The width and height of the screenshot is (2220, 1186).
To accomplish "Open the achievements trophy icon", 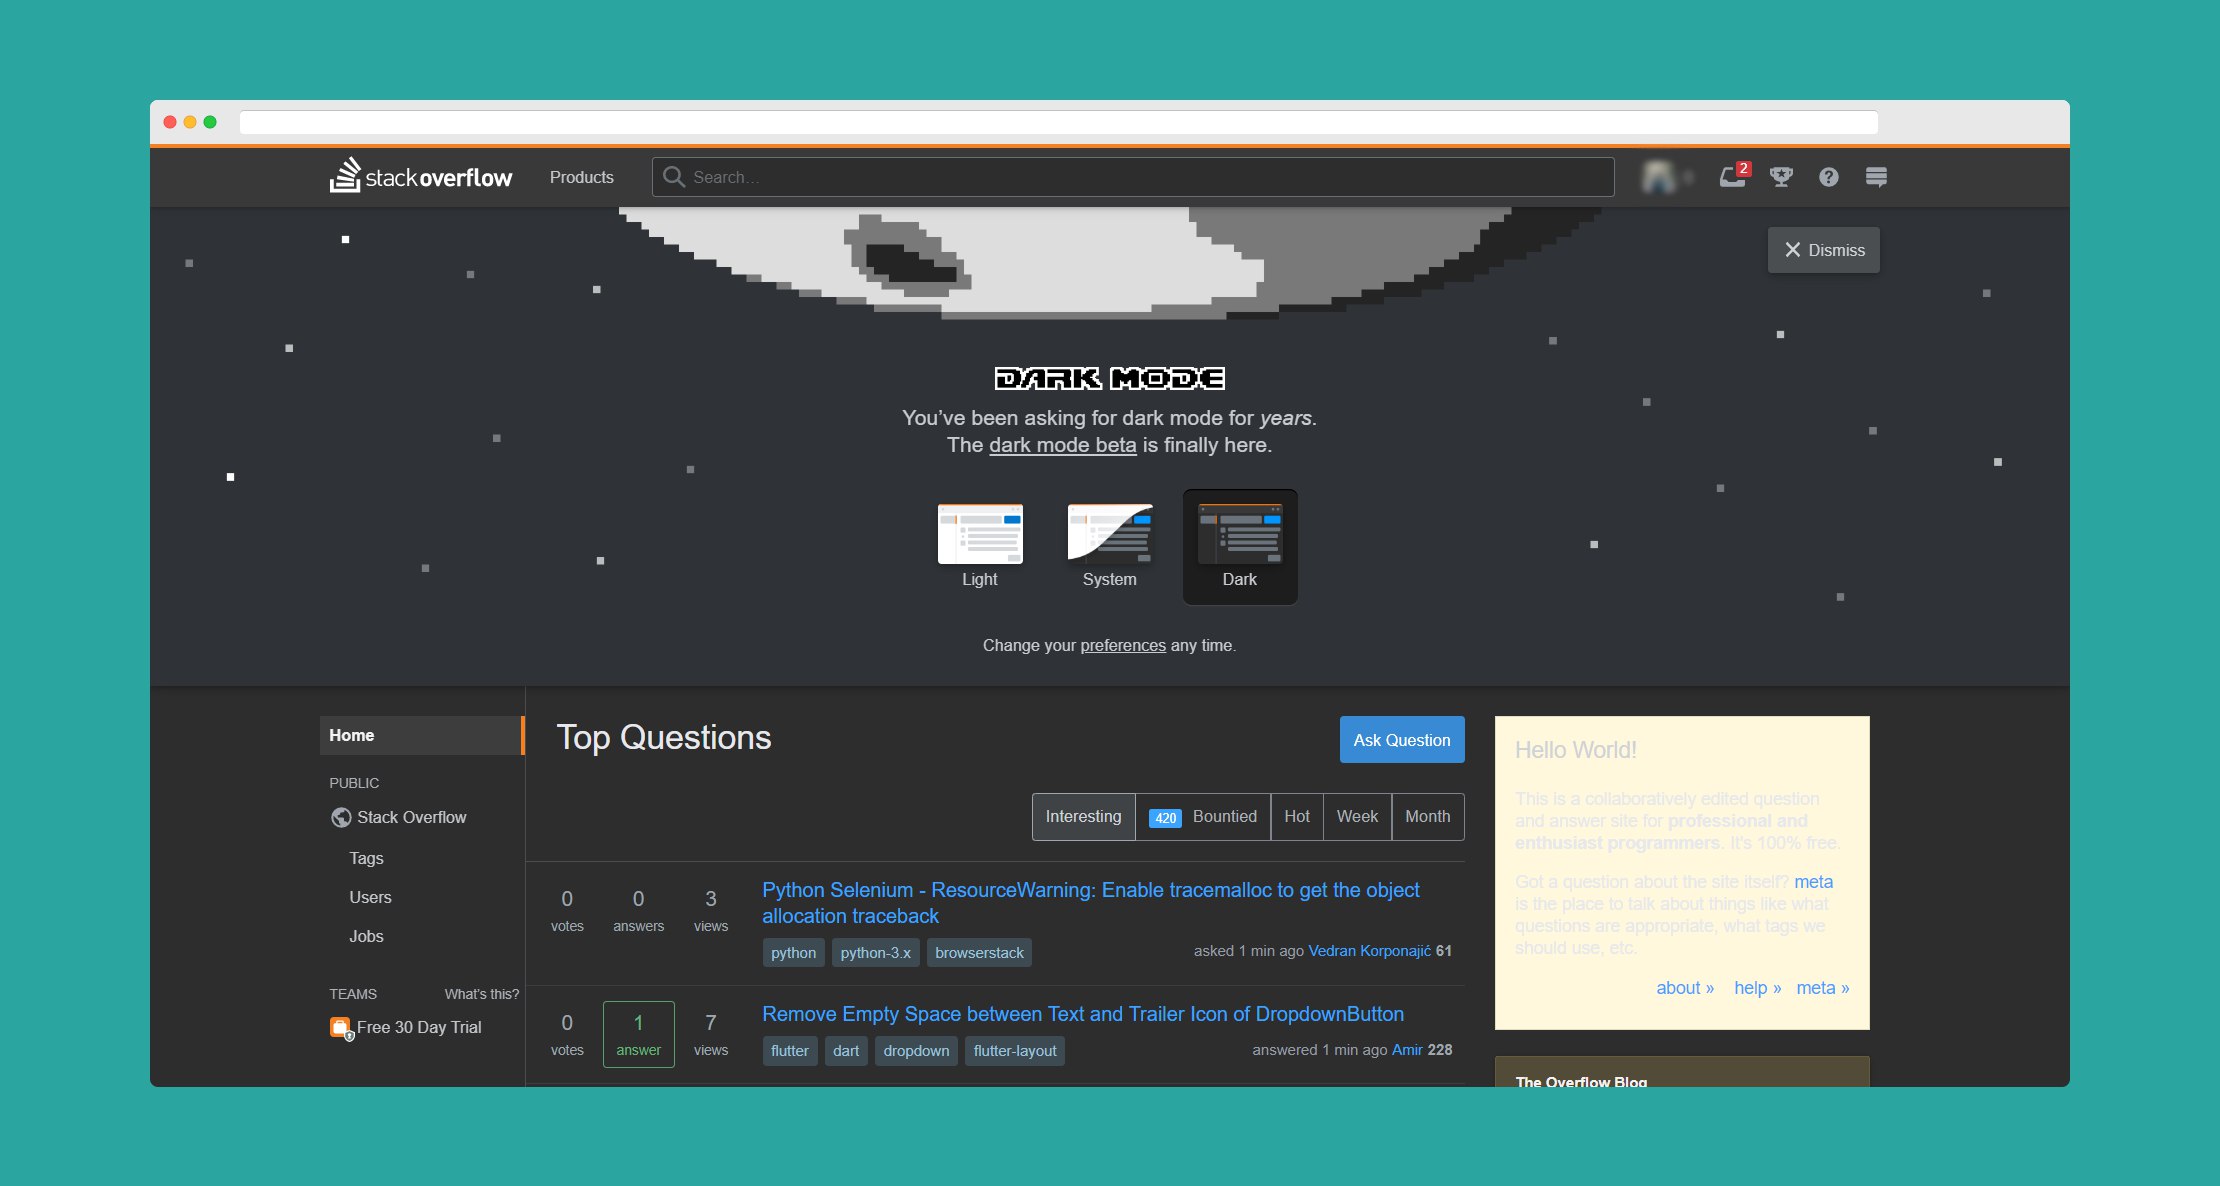I will (x=1781, y=177).
